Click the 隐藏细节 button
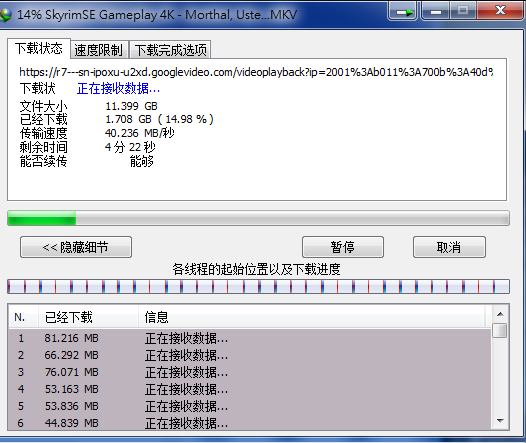 [x=76, y=247]
